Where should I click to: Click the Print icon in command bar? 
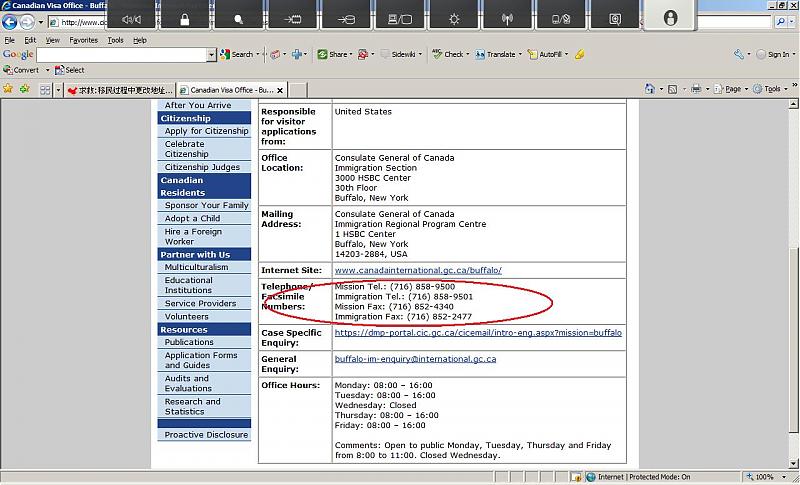tap(696, 89)
